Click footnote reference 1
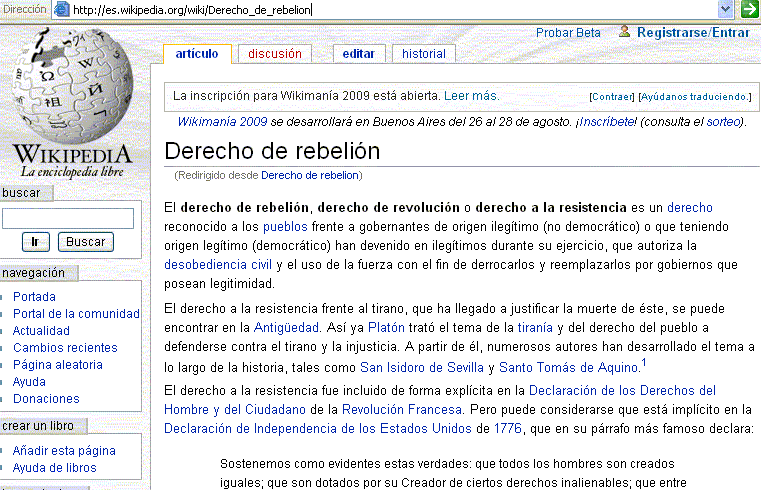The height and width of the screenshot is (490, 761). pos(644,362)
